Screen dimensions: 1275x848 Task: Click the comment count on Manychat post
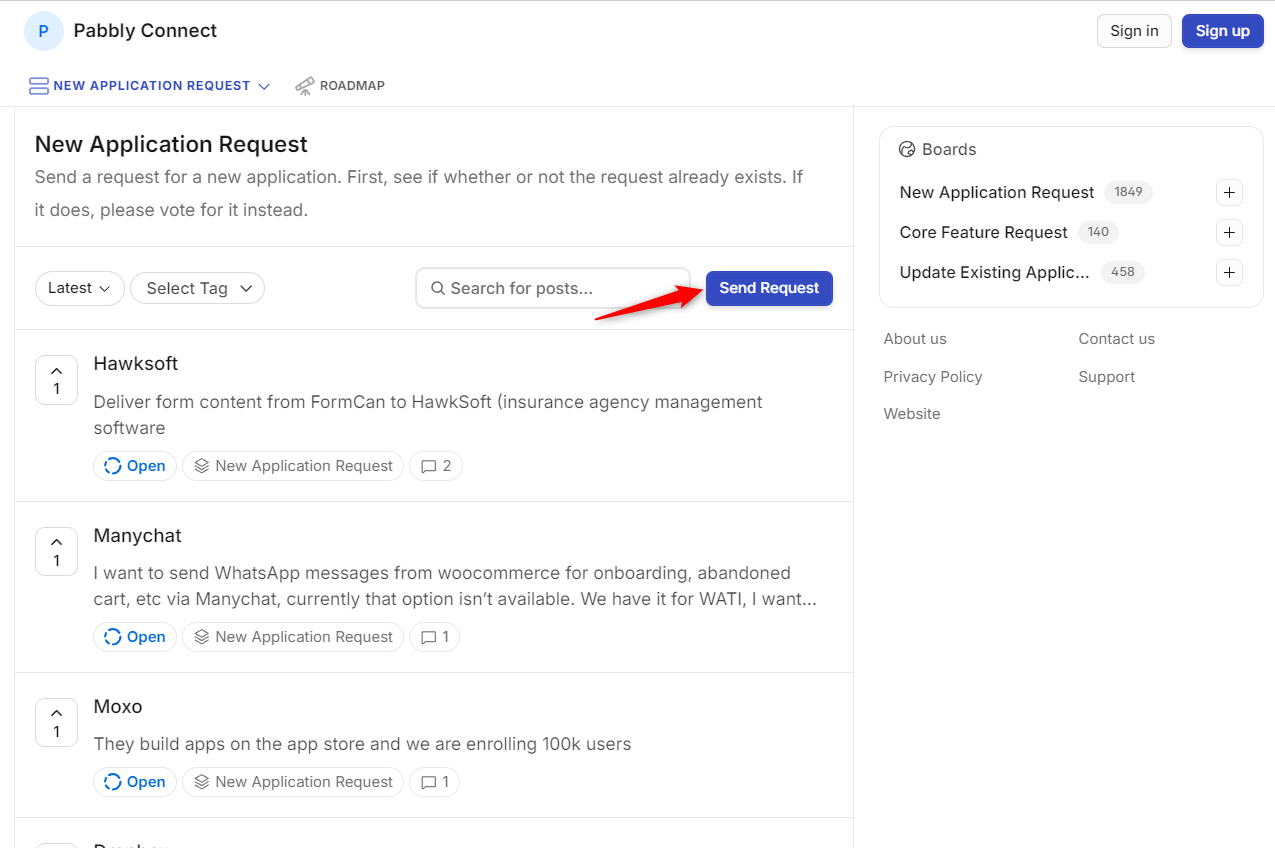pos(435,637)
